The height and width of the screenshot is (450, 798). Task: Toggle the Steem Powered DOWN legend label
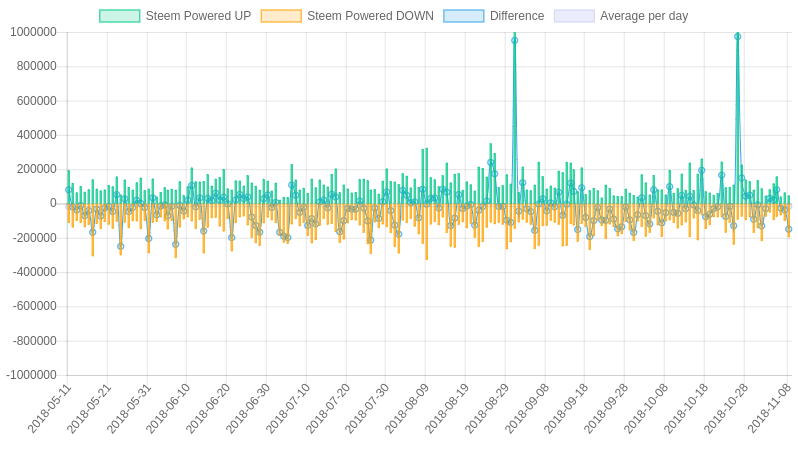[370, 16]
